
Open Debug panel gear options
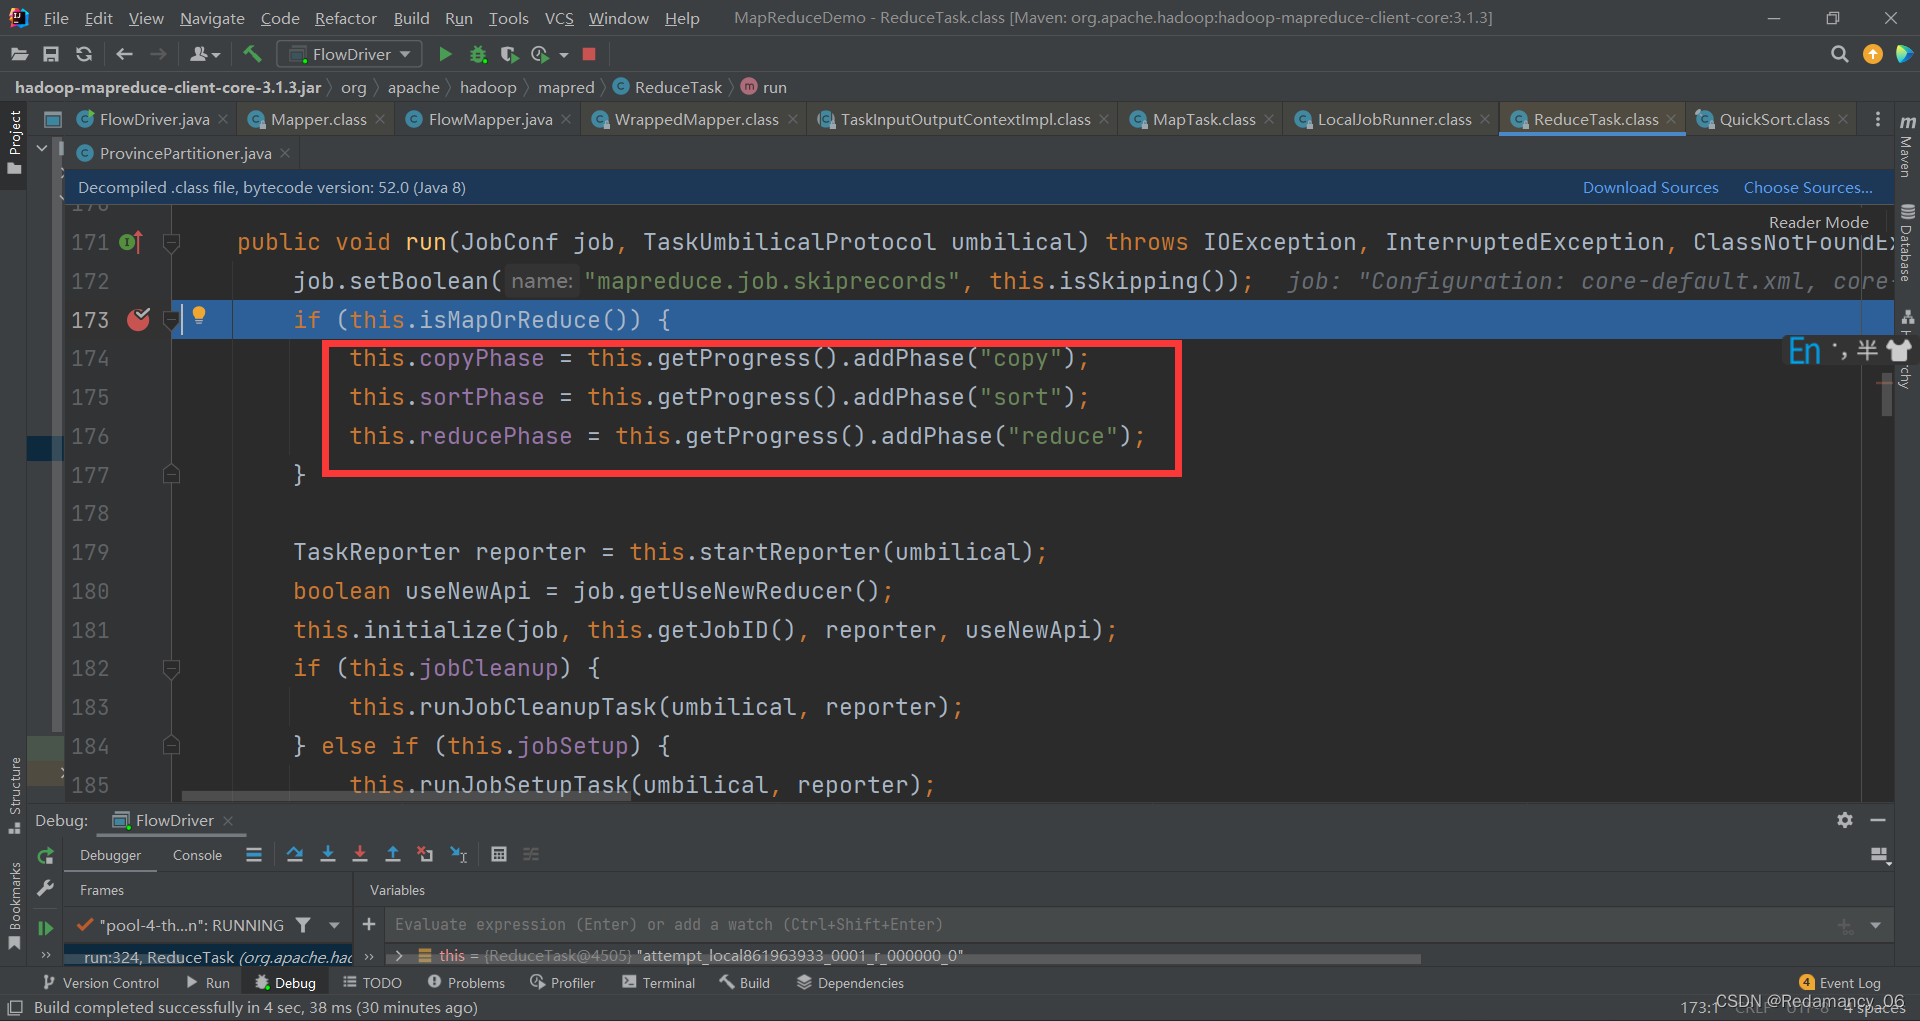pyautogui.click(x=1845, y=820)
